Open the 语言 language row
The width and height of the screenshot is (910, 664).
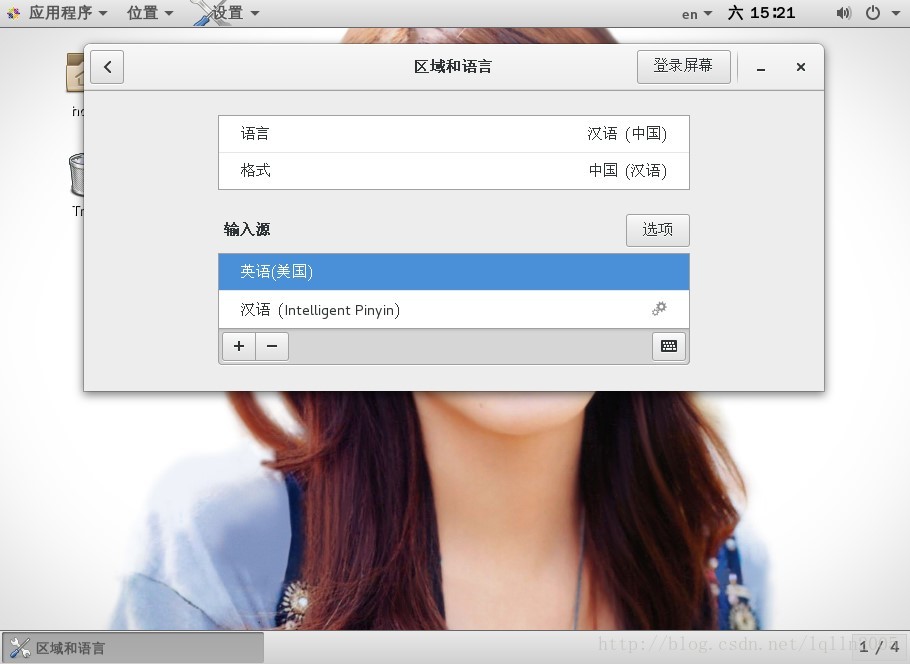tap(453, 133)
